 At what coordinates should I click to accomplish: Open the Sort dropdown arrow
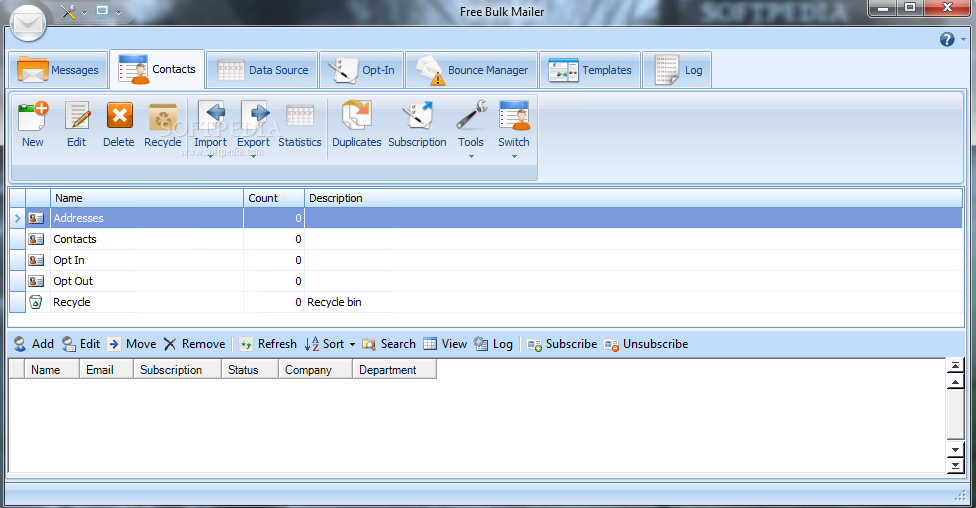pos(352,344)
